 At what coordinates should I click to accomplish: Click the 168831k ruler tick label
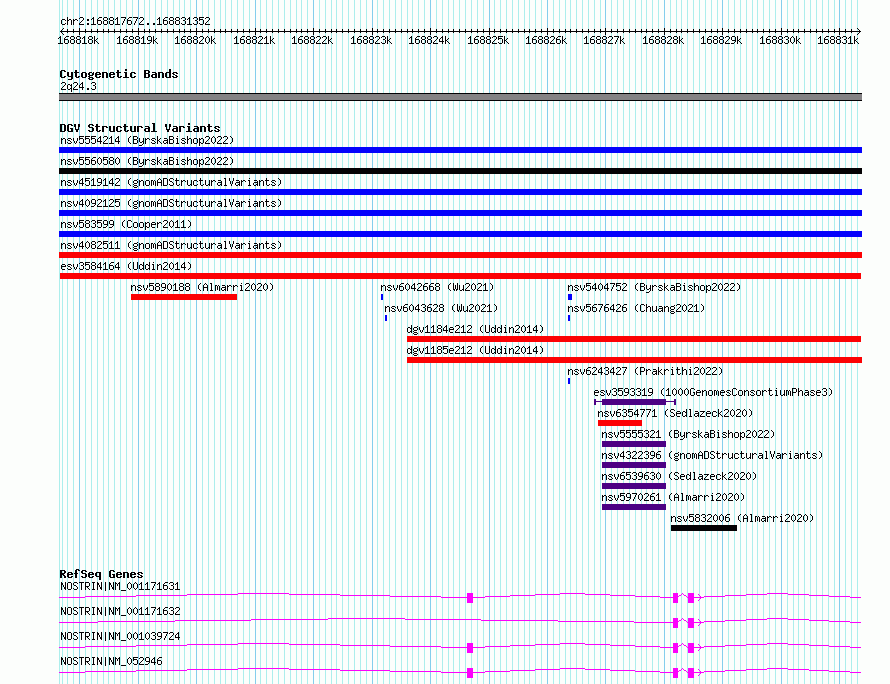[838, 40]
